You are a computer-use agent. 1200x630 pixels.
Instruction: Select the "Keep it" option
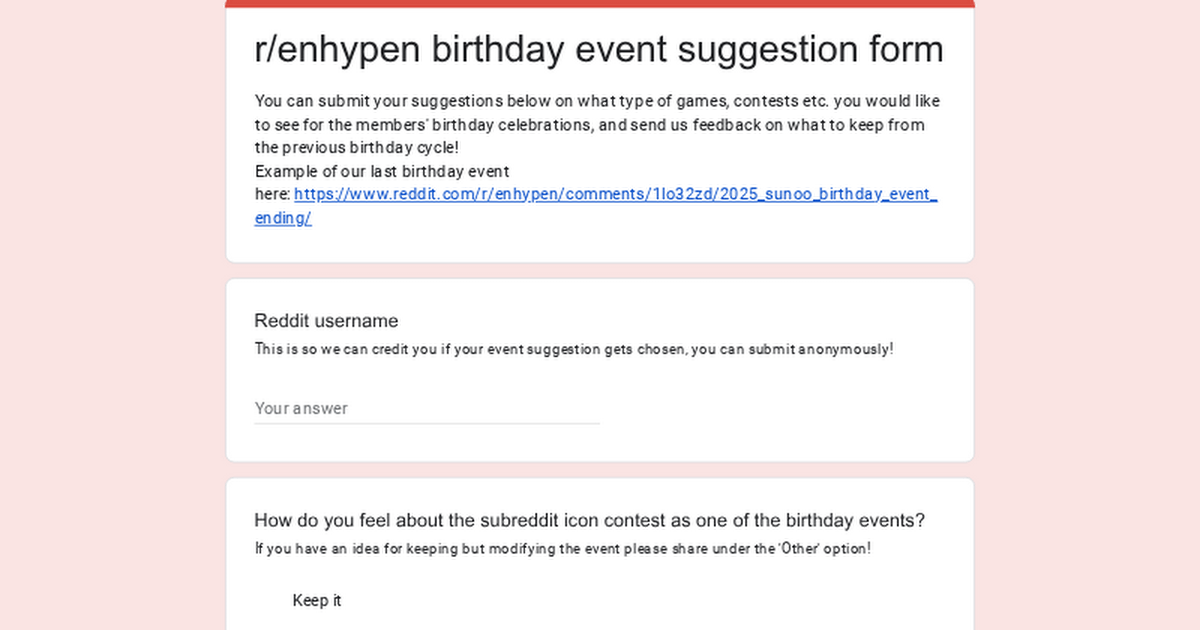(268, 600)
